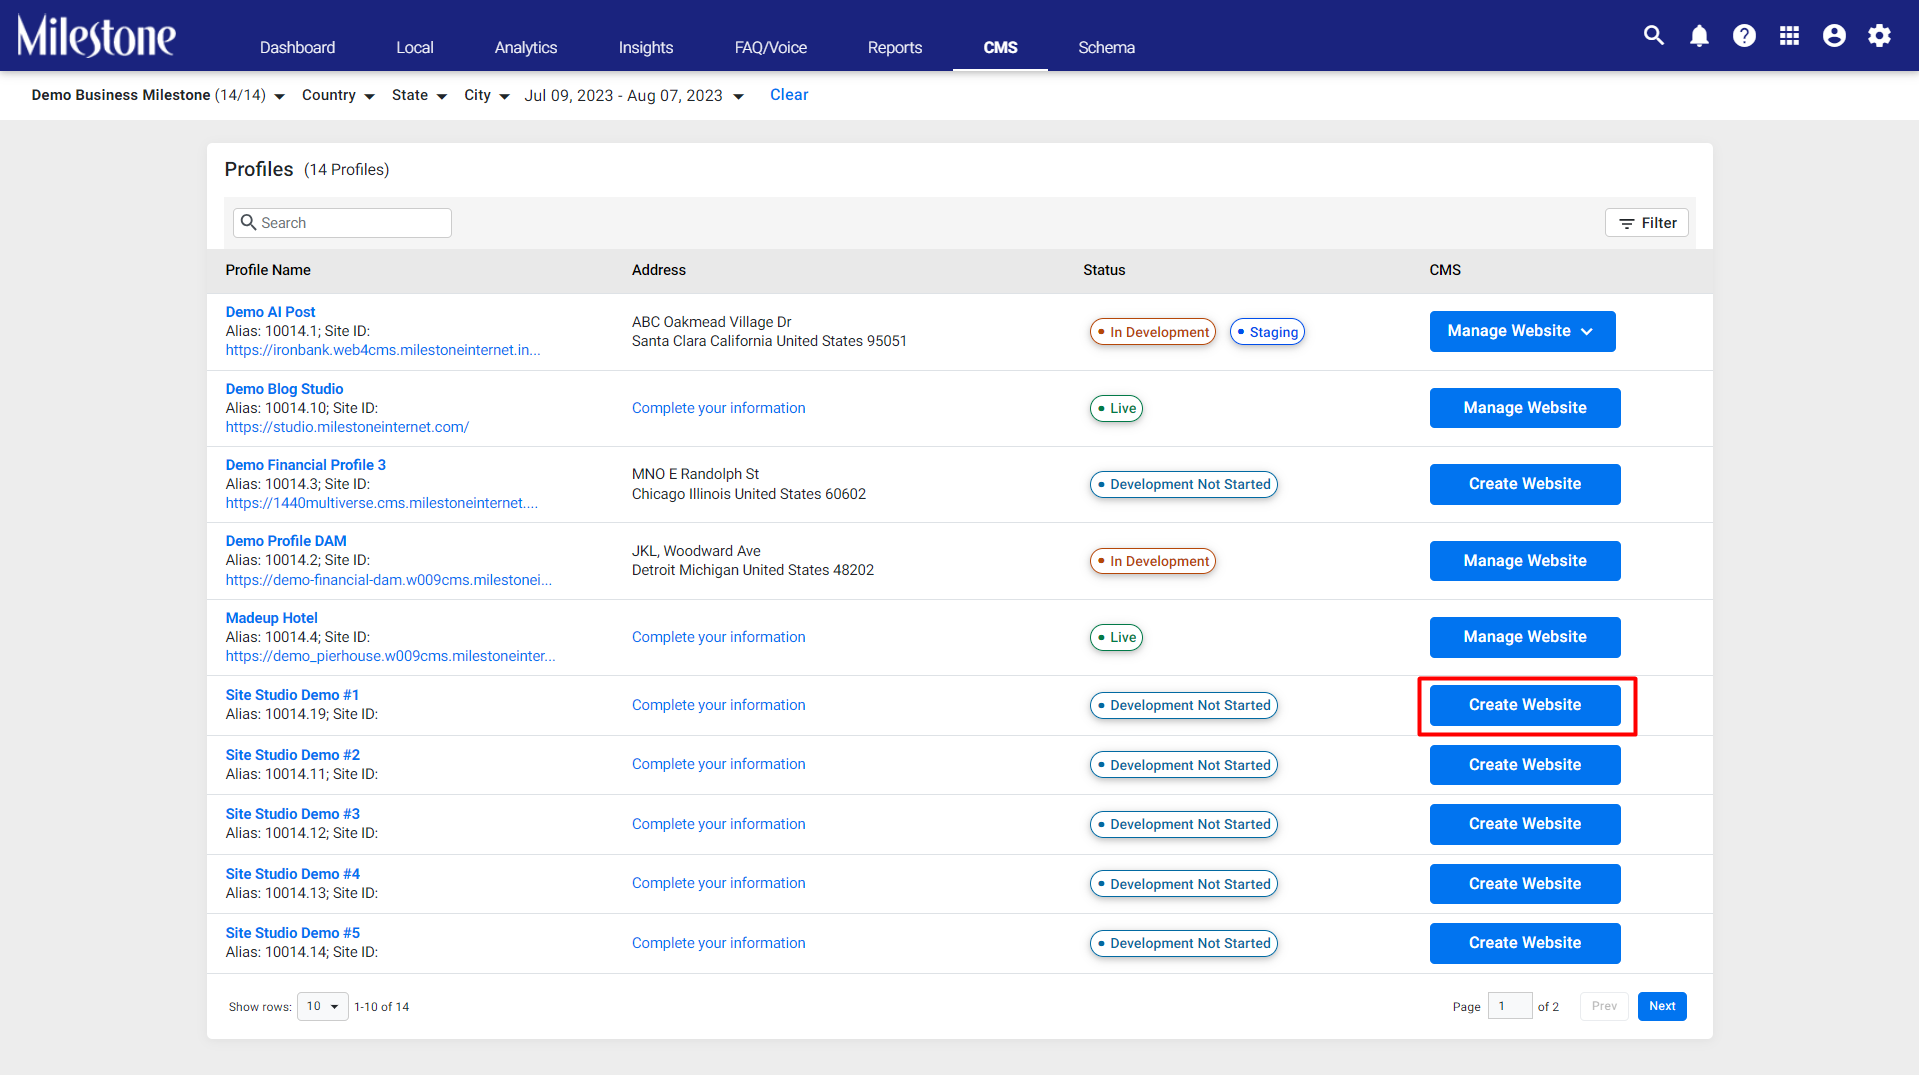The width and height of the screenshot is (1919, 1075).
Task: Select the FAQ/Voice tab
Action: point(770,47)
